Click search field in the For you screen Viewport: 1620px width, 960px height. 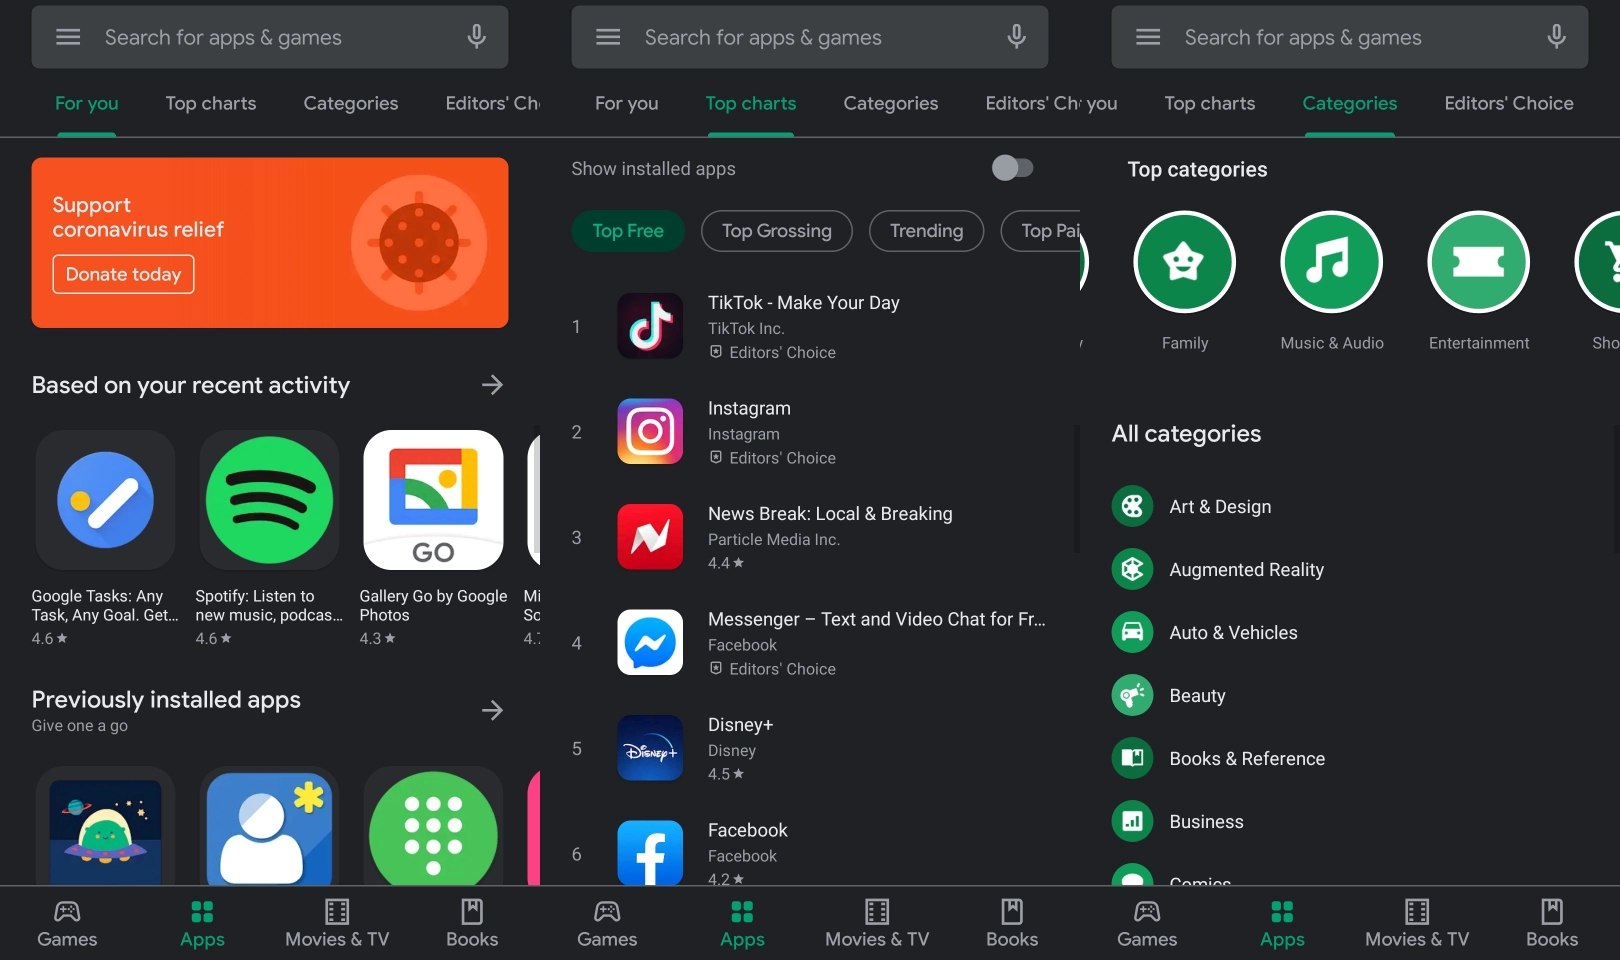click(270, 37)
